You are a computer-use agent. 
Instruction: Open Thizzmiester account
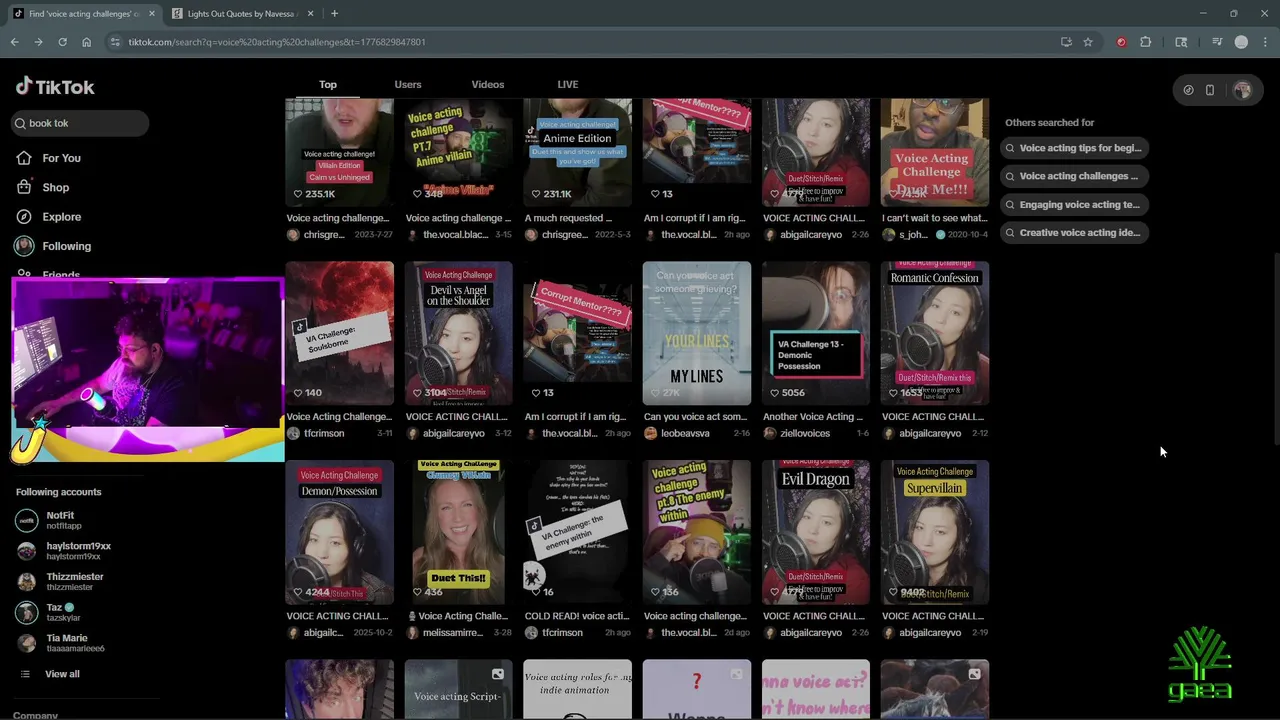(60, 581)
